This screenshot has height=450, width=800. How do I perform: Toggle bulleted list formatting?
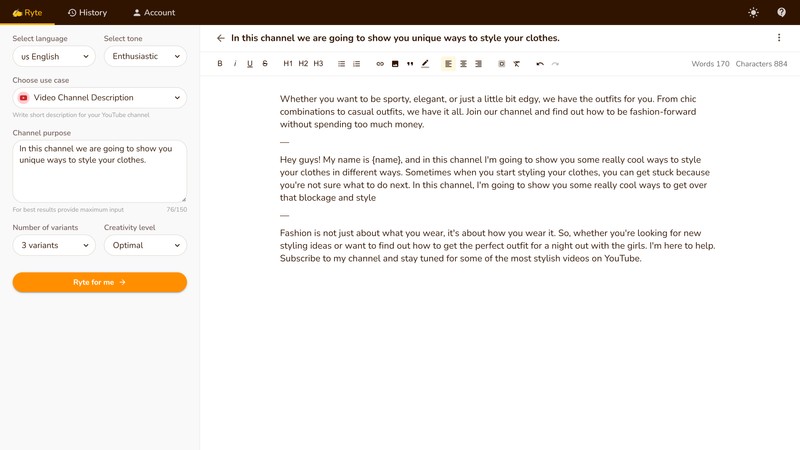(x=342, y=64)
